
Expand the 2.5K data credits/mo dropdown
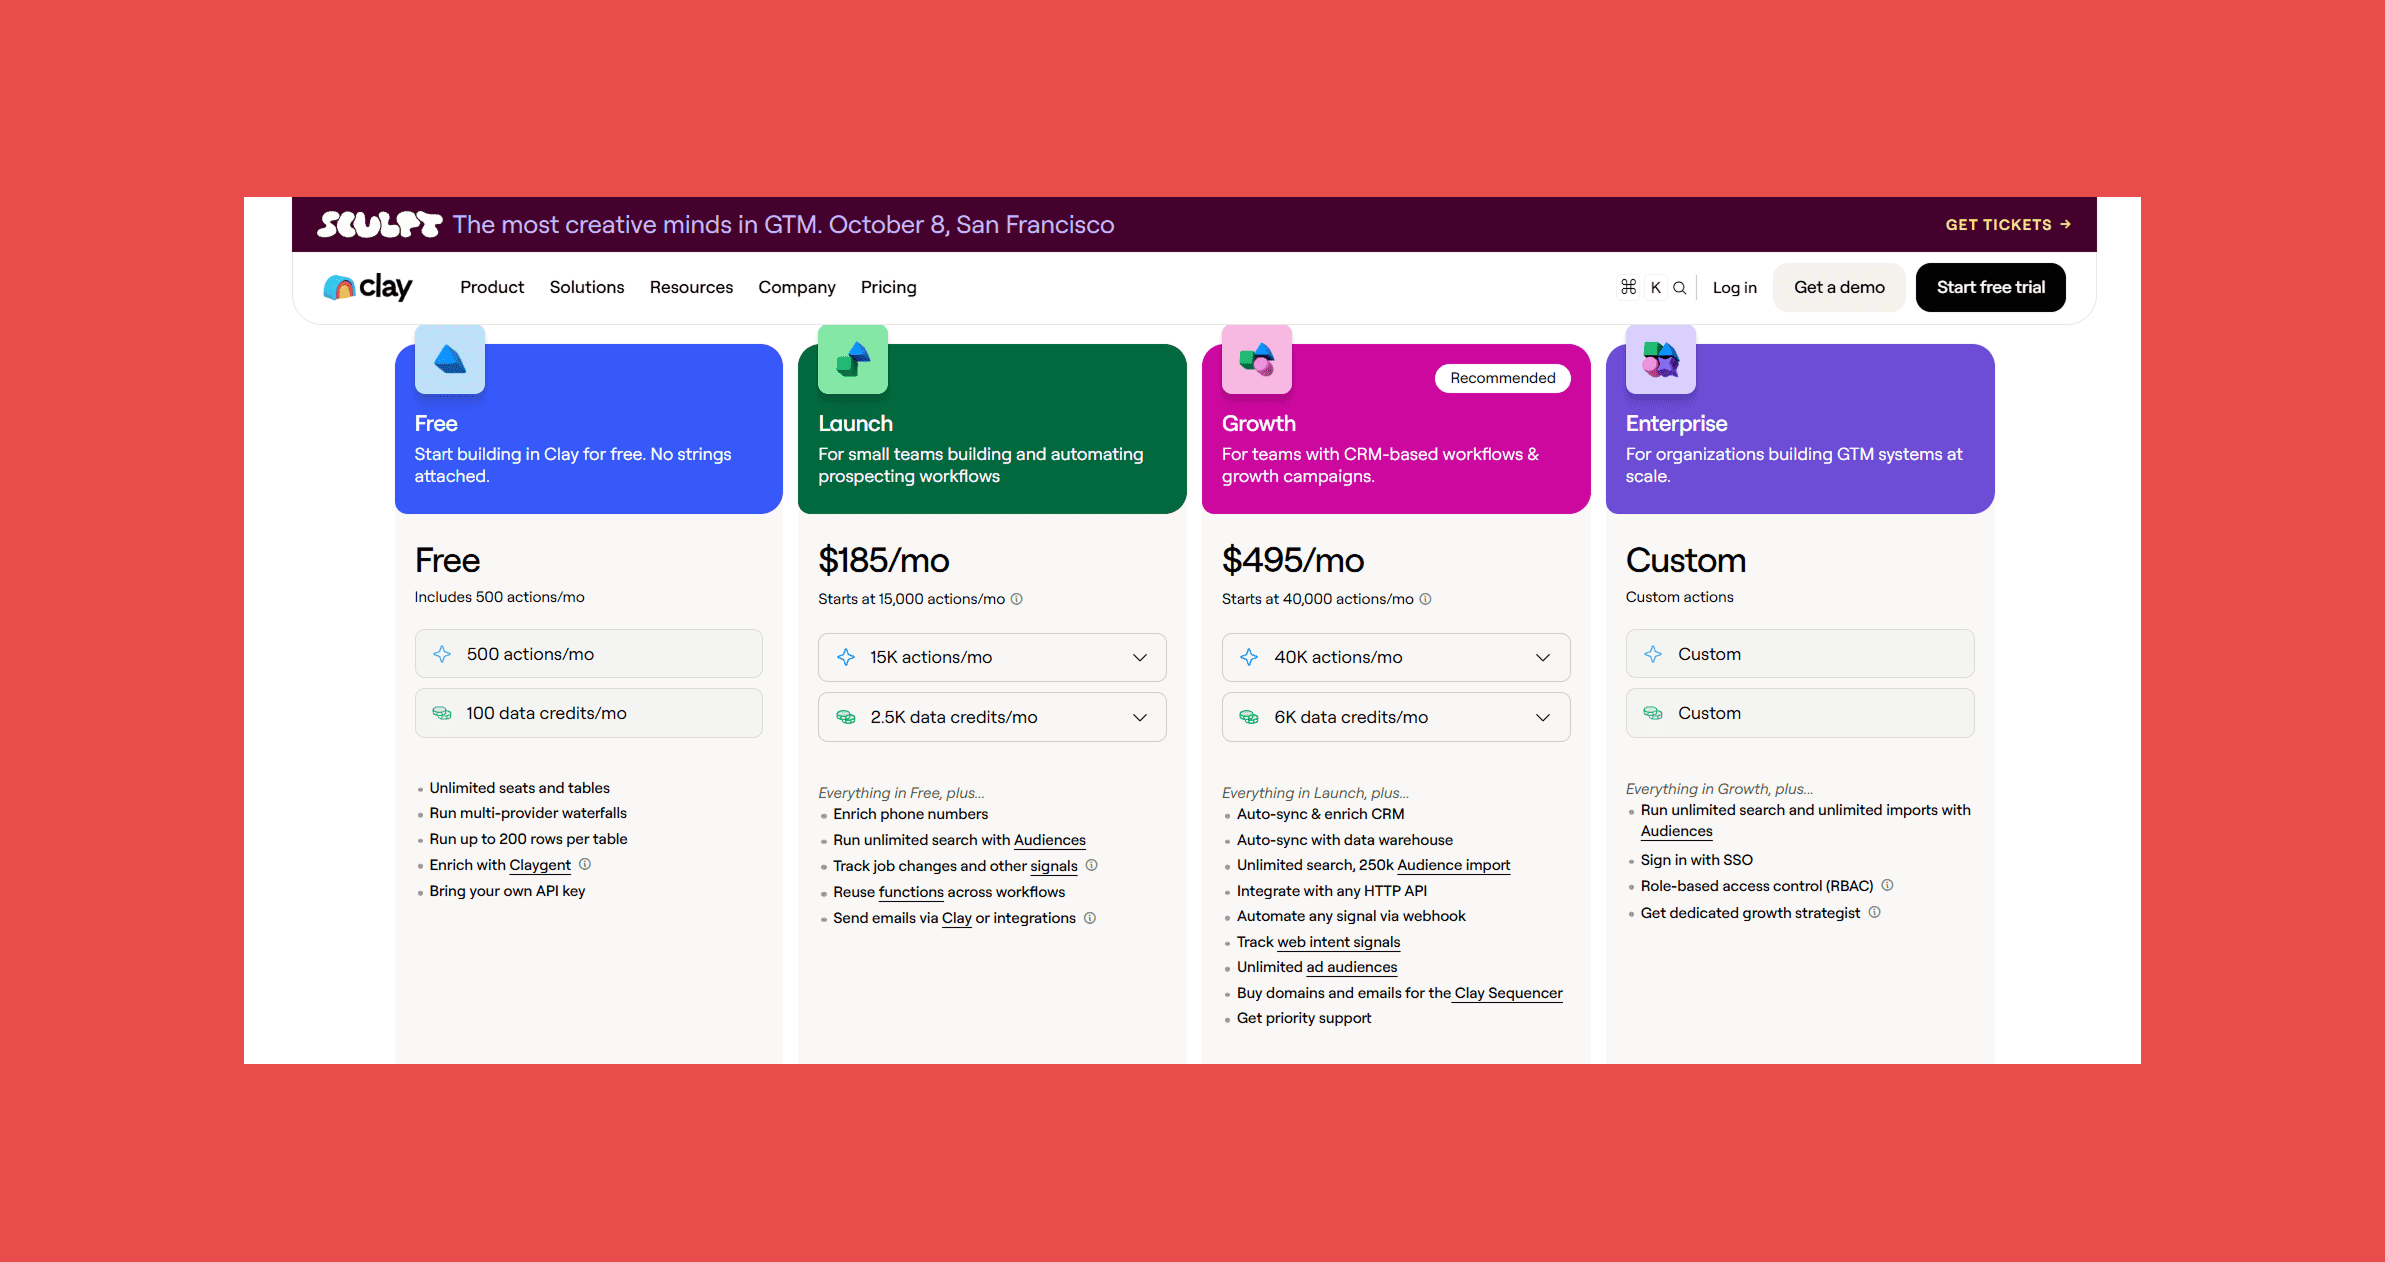pos(992,717)
